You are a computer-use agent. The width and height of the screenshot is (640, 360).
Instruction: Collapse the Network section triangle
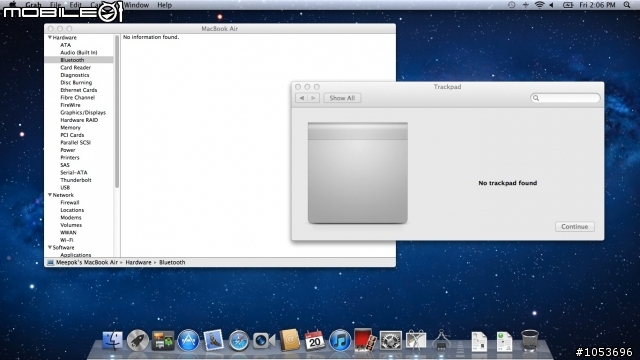coord(50,195)
